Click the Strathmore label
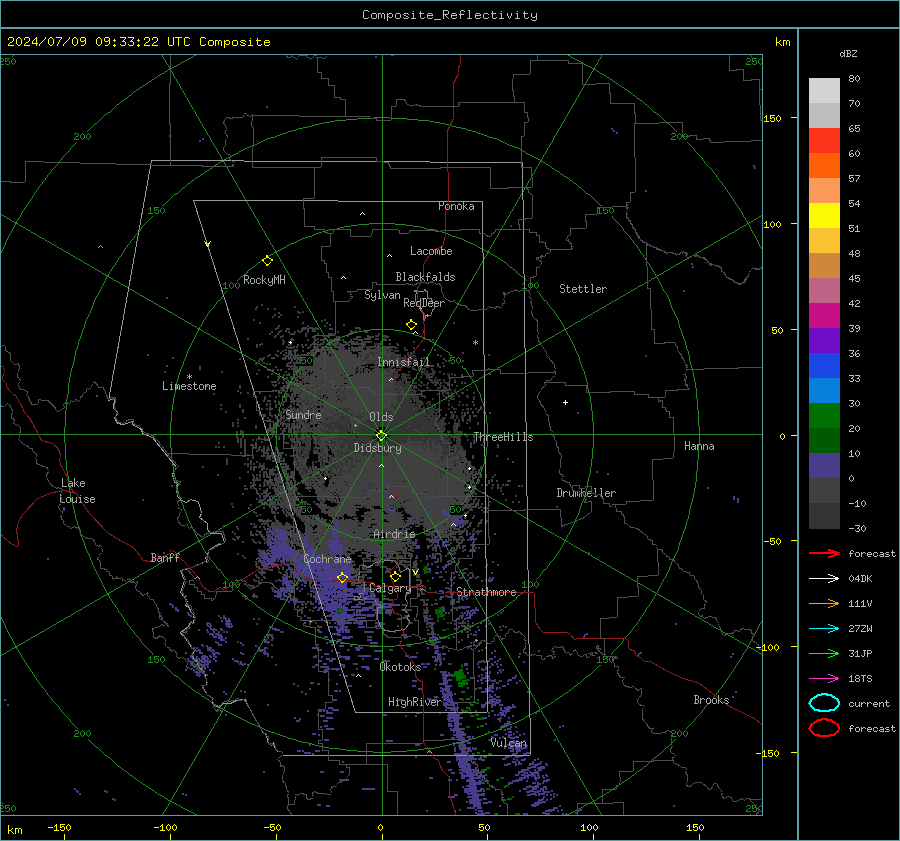This screenshot has height=841, width=900. click(x=486, y=592)
